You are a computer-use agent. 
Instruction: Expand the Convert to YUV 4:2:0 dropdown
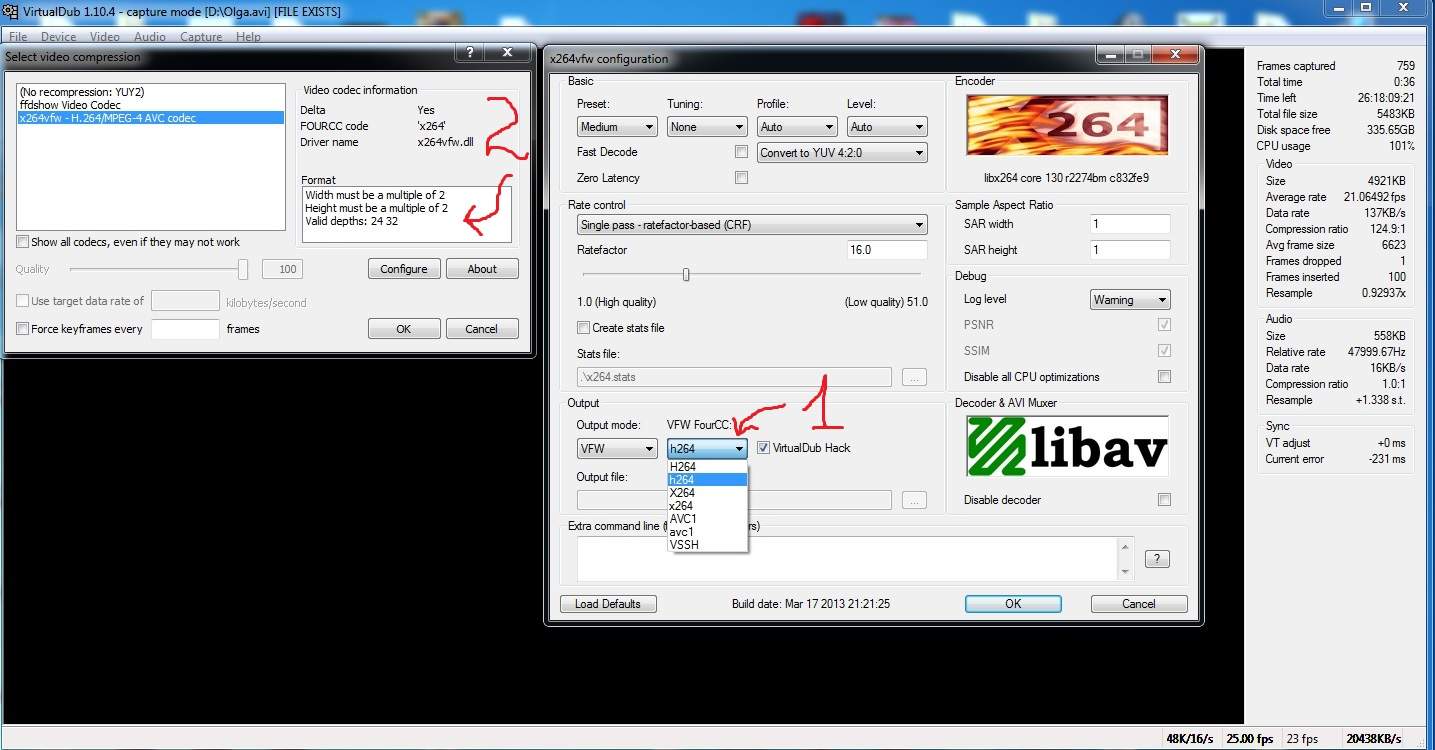[x=842, y=153]
